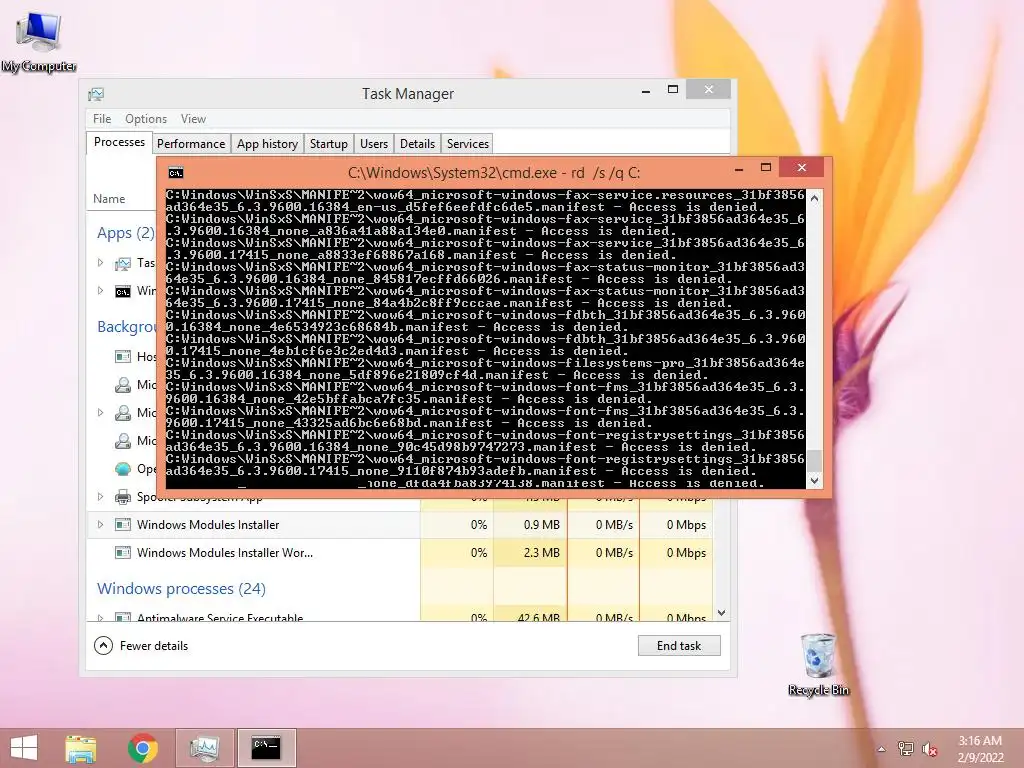Select the Windows Modules Installer process
The width and height of the screenshot is (1024, 768).
[x=400, y=525]
